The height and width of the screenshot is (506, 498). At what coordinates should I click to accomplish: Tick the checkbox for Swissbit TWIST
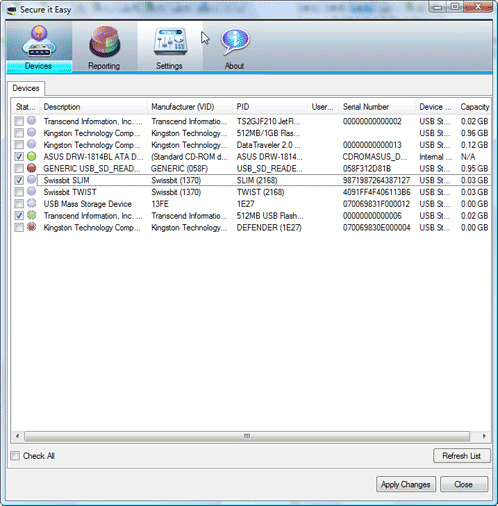pyautogui.click(x=19, y=192)
